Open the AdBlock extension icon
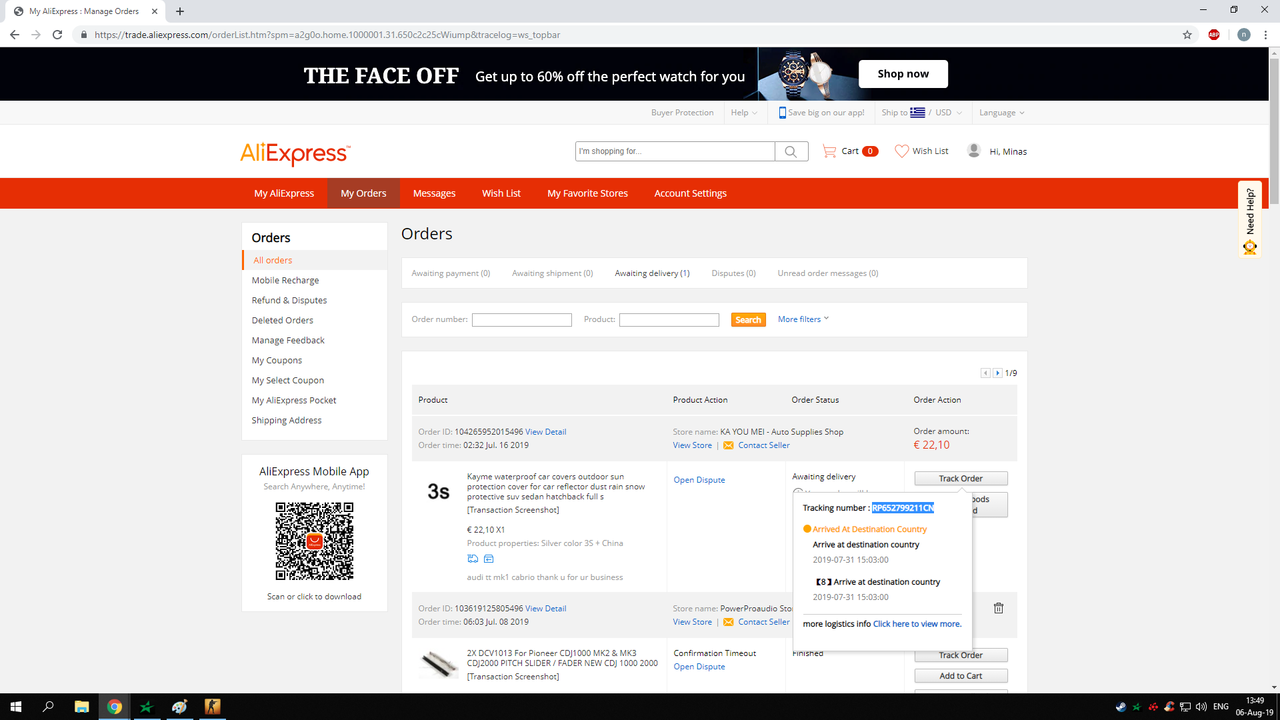Image resolution: width=1280 pixels, height=720 pixels. click(1214, 34)
